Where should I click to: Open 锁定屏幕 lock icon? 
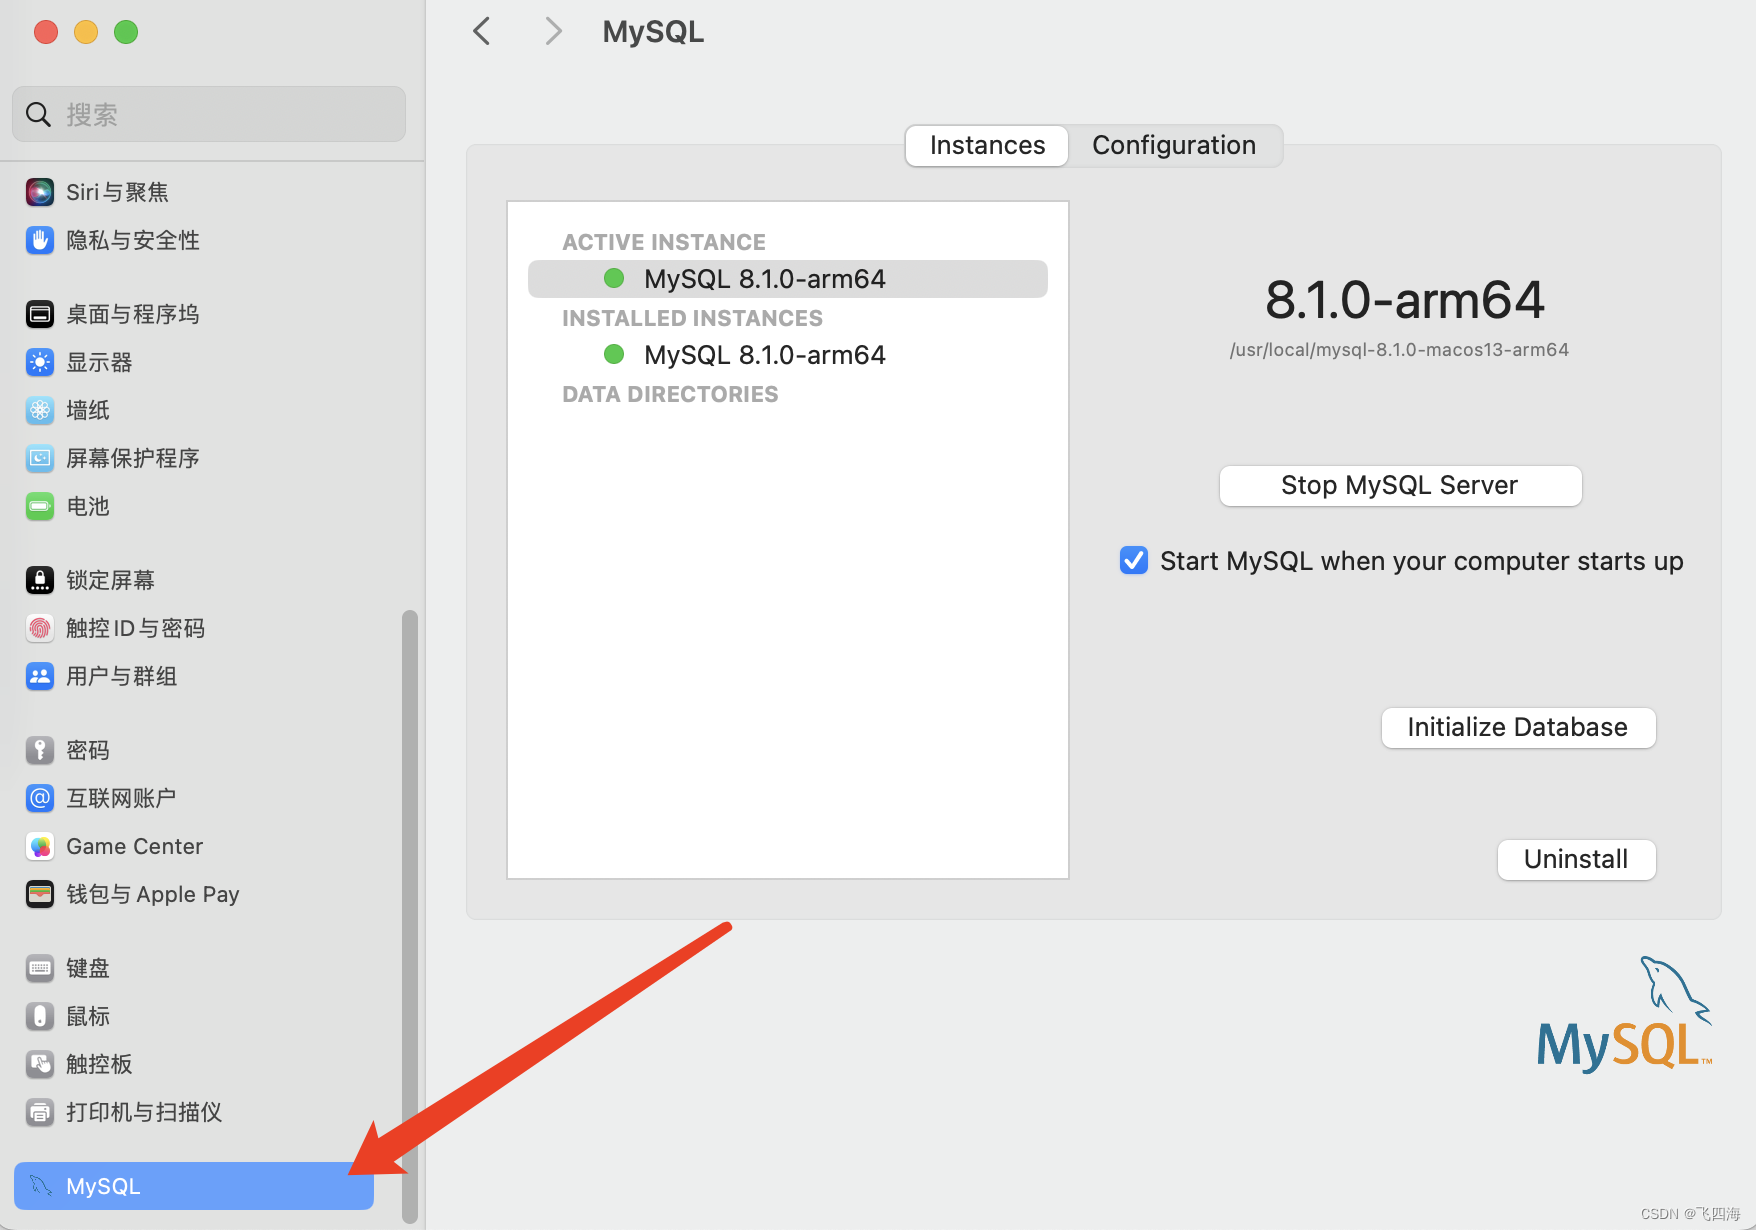(40, 580)
